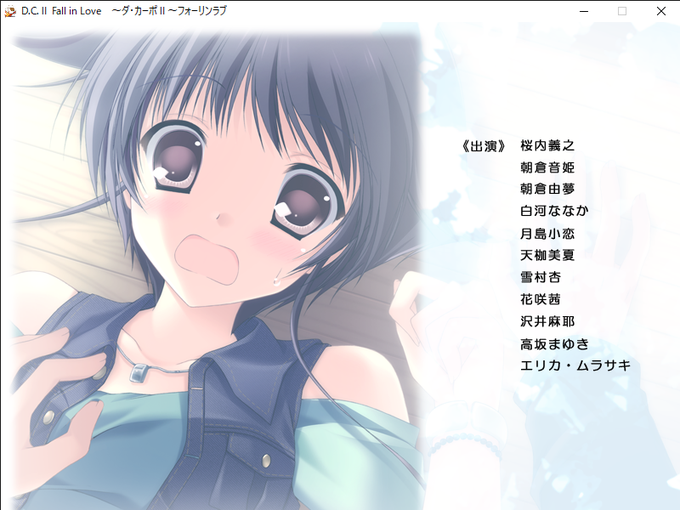This screenshot has height=510, width=680.
Task: Click the cast name 沢井麻耶
Action: 547,321
